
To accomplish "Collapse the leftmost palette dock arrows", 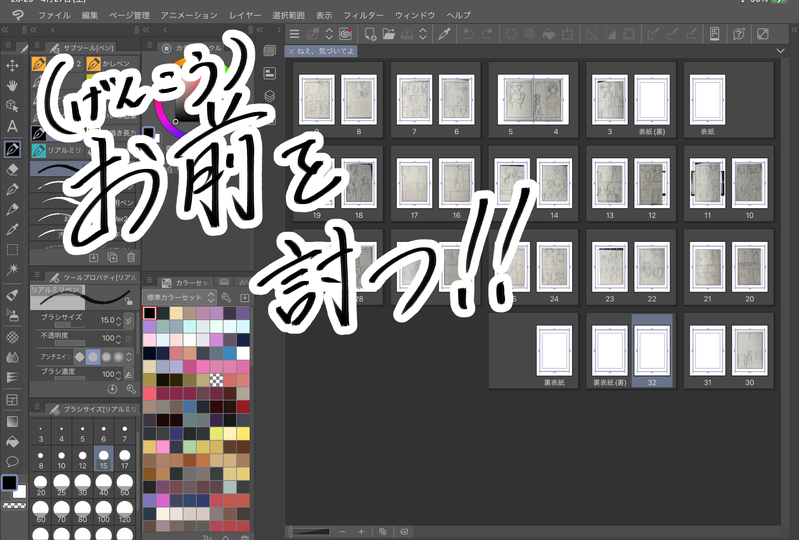I will [5, 30].
